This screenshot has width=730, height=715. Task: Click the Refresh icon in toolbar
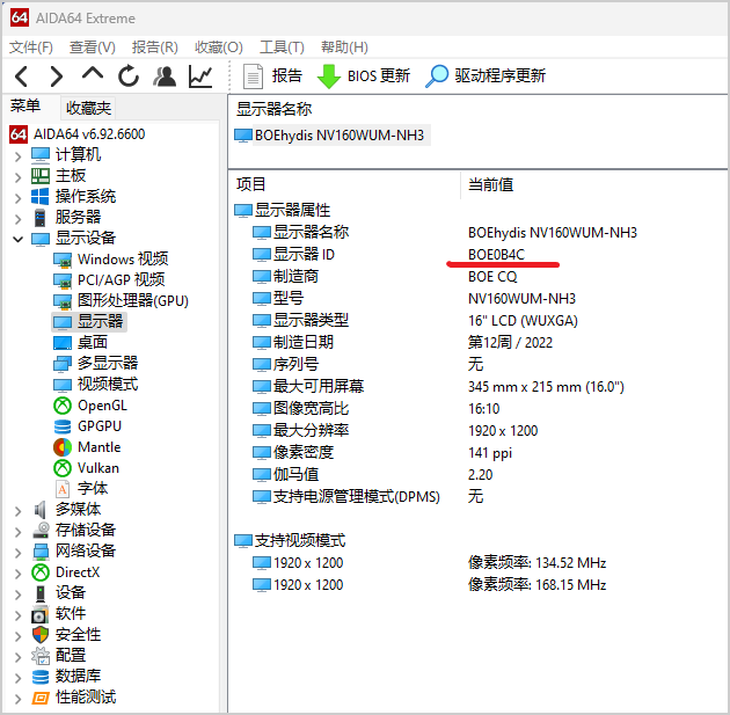(128, 76)
